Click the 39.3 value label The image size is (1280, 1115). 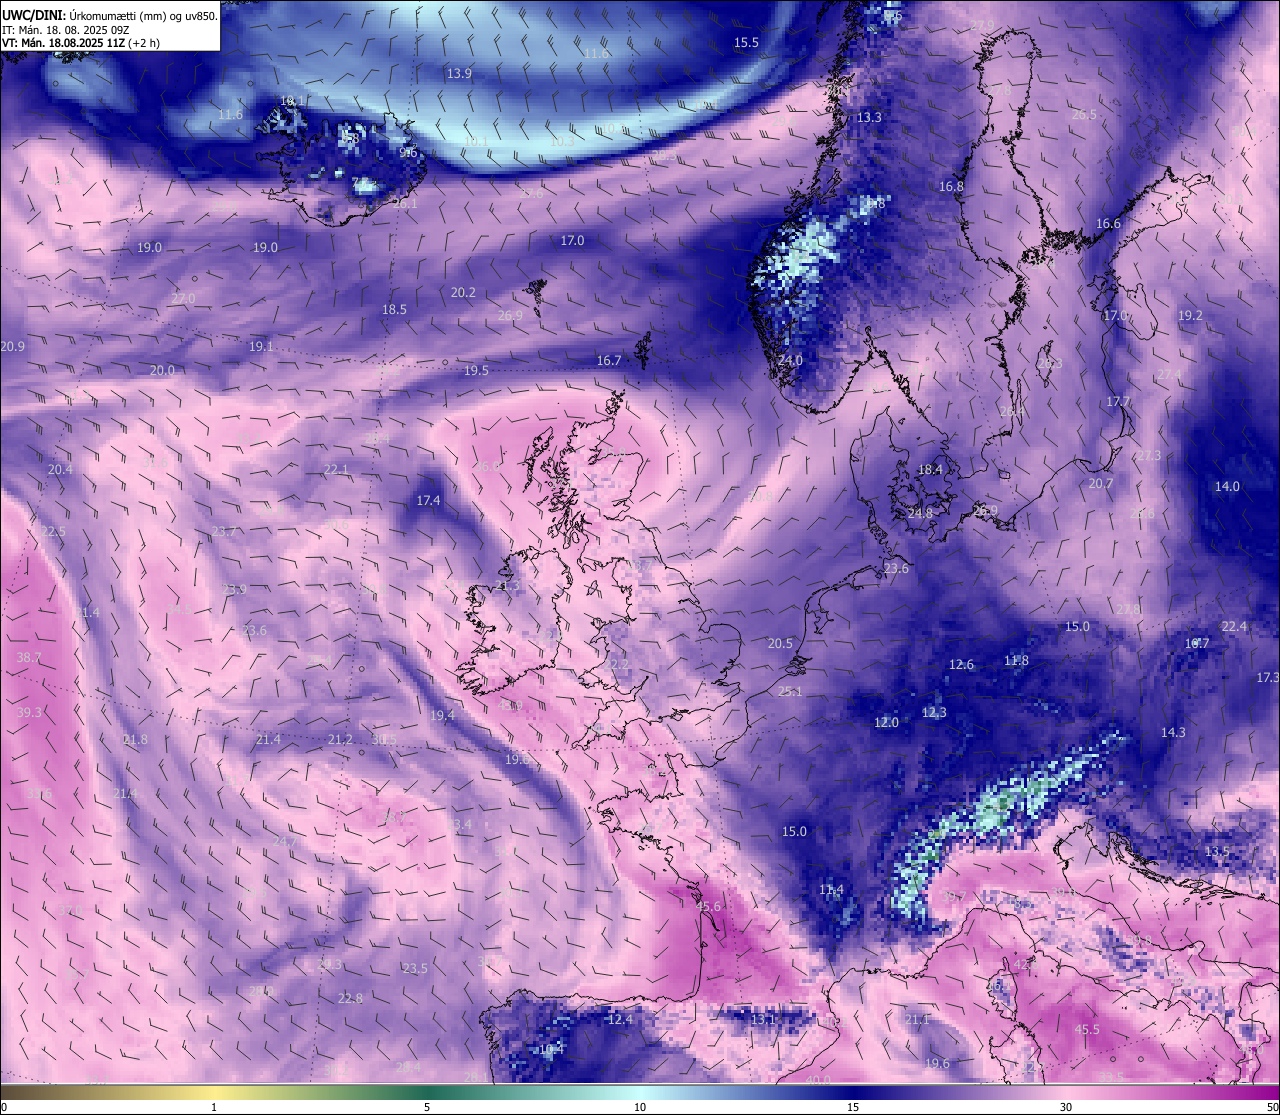click(x=29, y=713)
